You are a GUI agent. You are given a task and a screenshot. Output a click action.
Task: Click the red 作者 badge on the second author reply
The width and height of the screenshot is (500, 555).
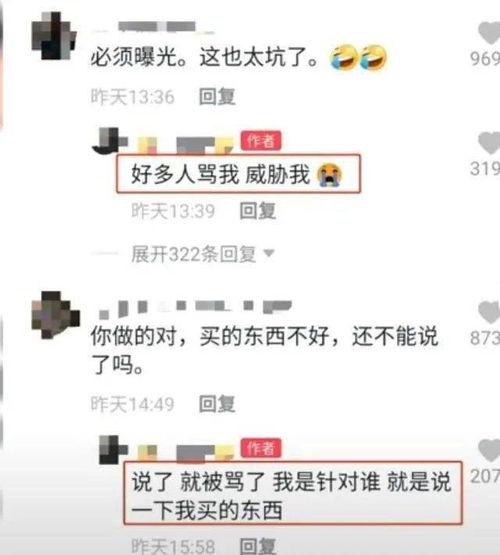pos(261,448)
